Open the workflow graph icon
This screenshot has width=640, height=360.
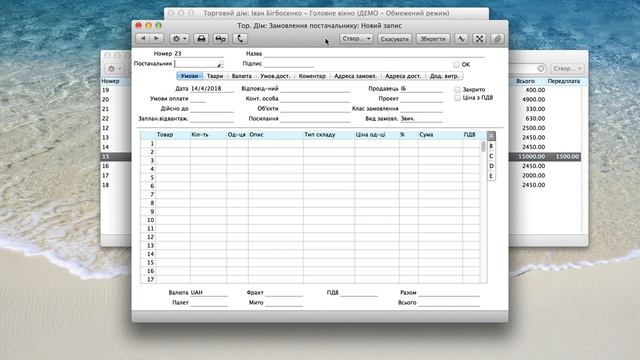click(x=461, y=38)
